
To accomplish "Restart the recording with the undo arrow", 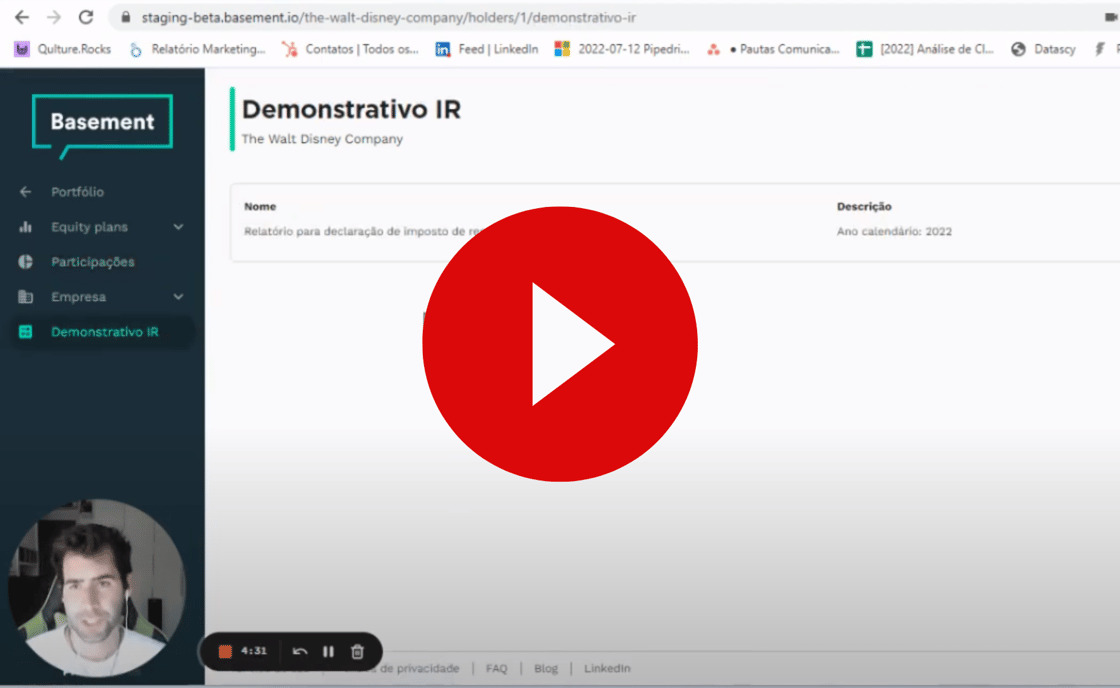I will (299, 651).
